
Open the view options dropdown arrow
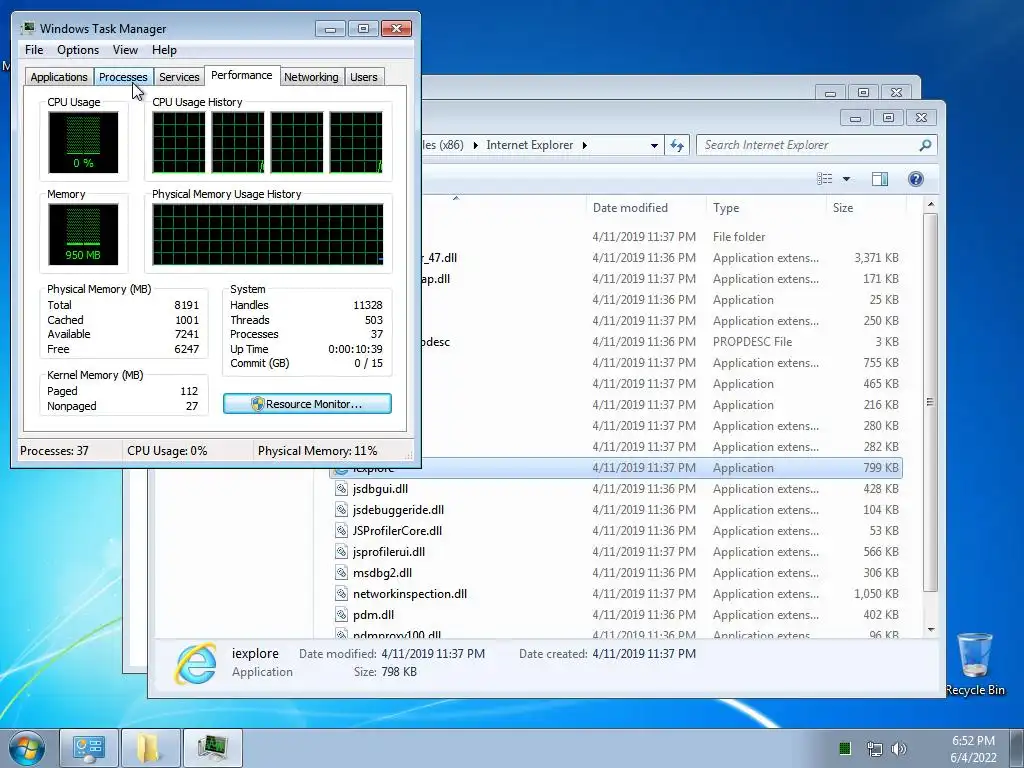pos(846,179)
